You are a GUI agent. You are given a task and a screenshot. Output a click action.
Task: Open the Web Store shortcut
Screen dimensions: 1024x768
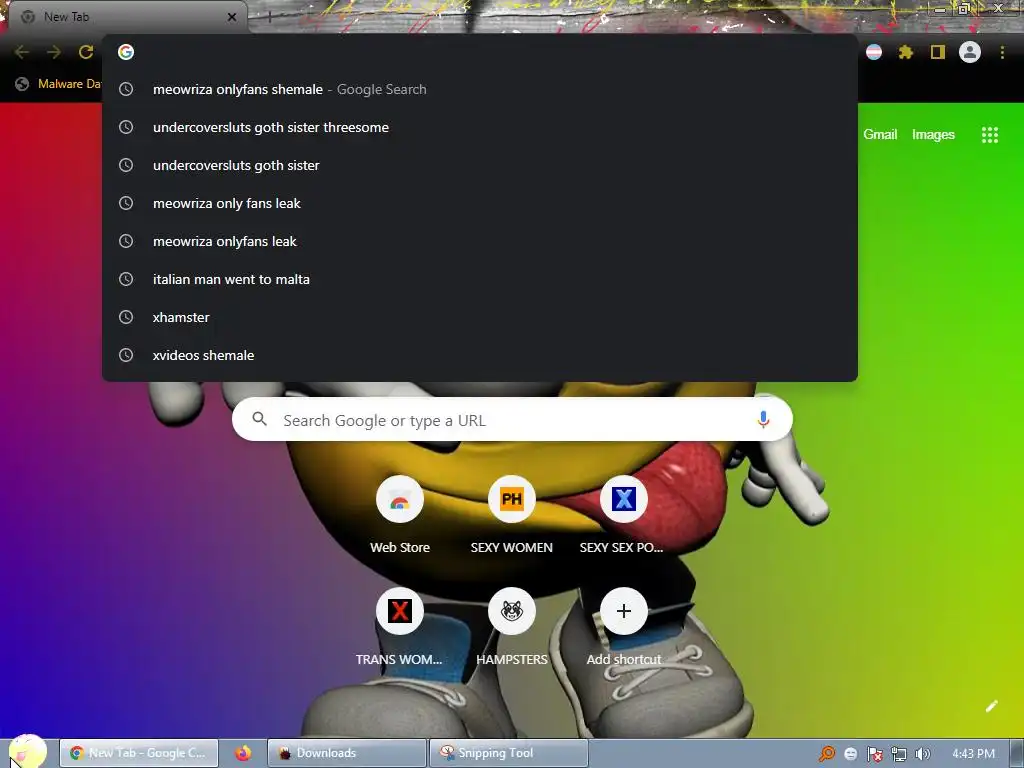(400, 500)
